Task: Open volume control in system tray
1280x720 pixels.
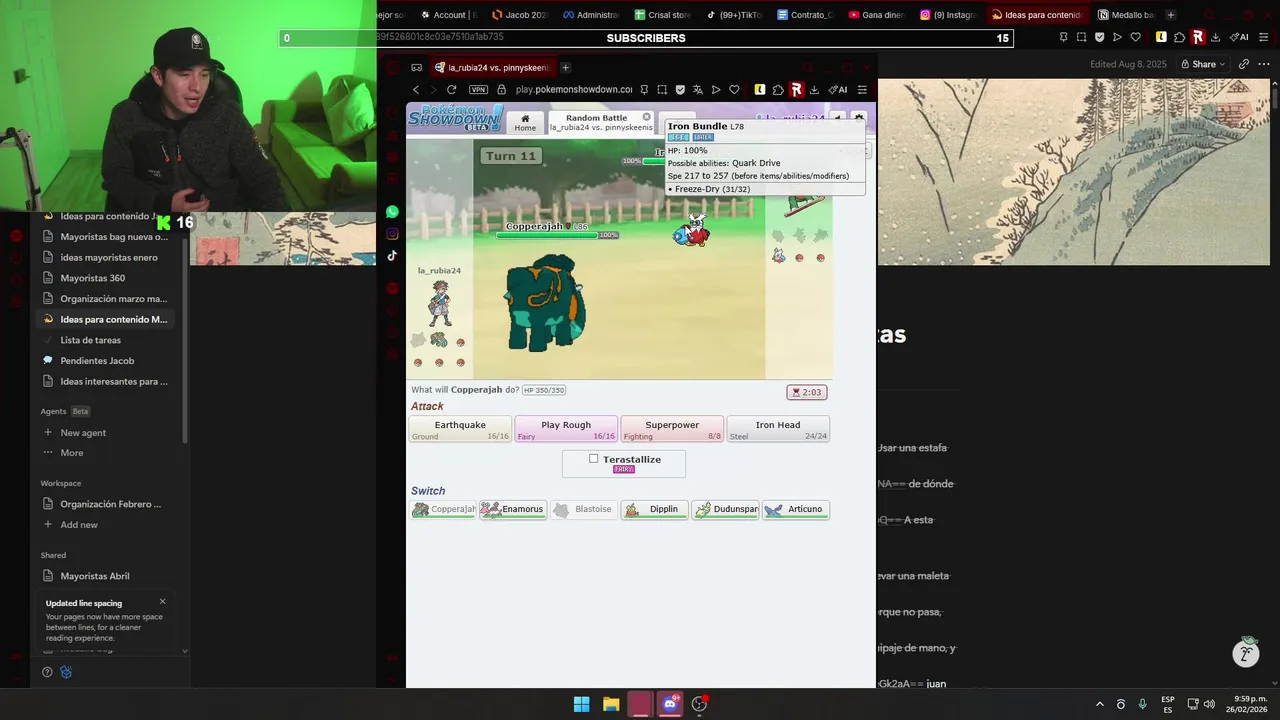Action: [x=1209, y=704]
